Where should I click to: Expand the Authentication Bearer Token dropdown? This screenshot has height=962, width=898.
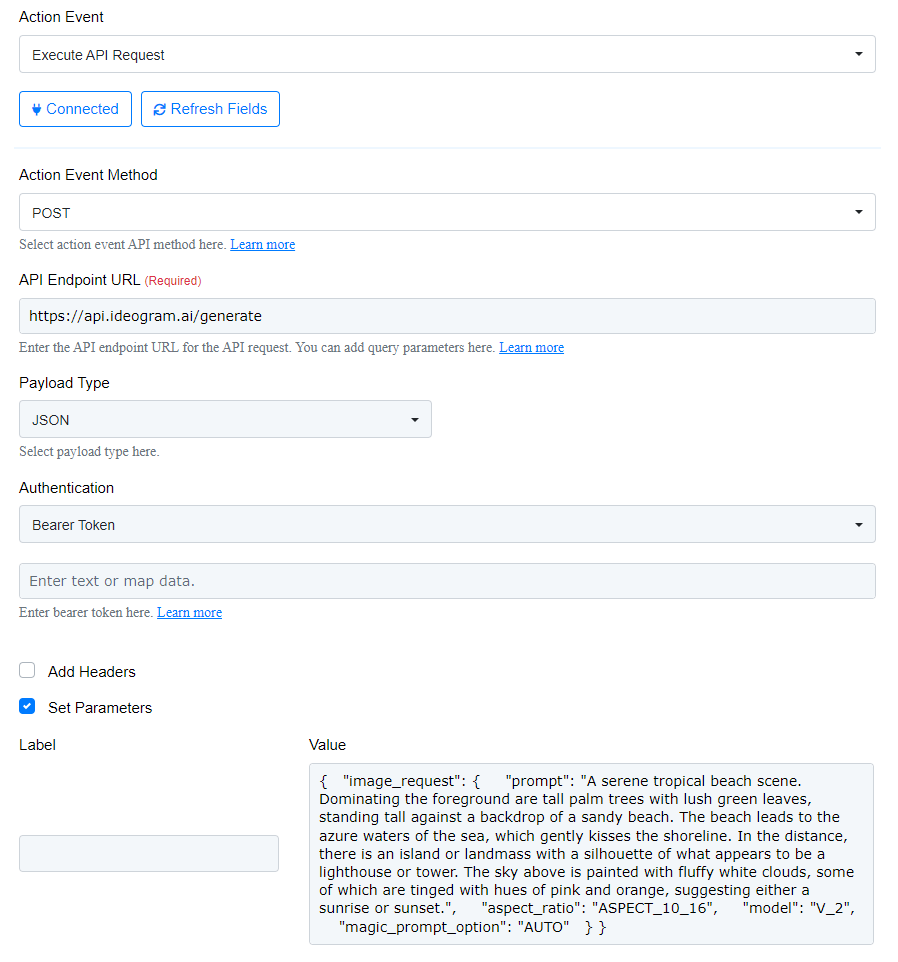(447, 525)
